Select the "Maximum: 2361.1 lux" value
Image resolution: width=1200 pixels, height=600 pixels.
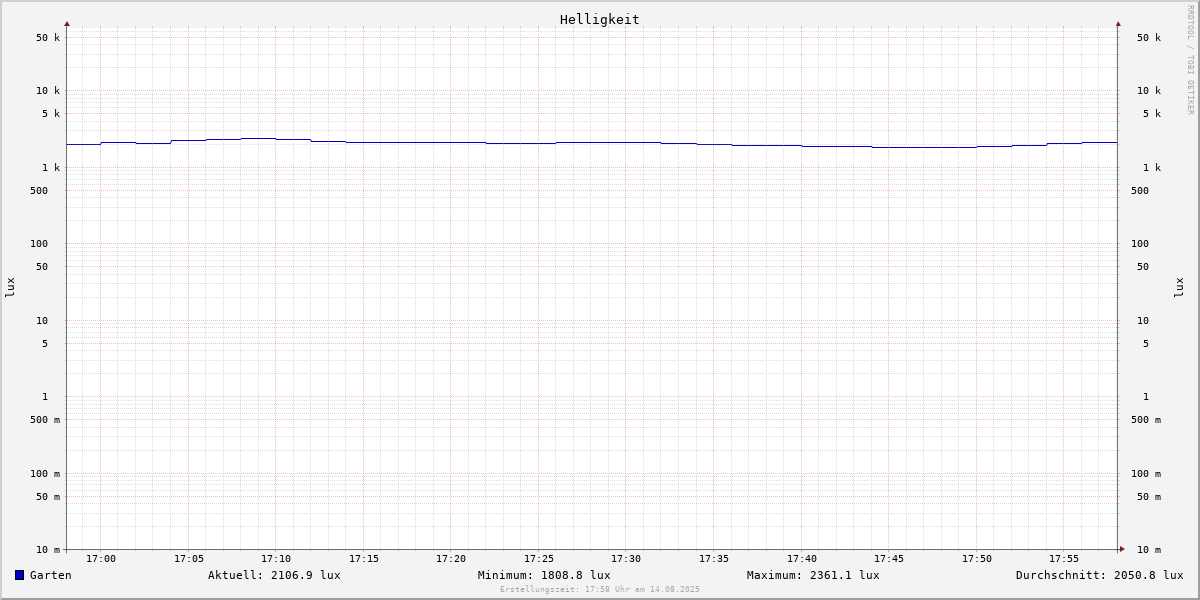(x=813, y=575)
